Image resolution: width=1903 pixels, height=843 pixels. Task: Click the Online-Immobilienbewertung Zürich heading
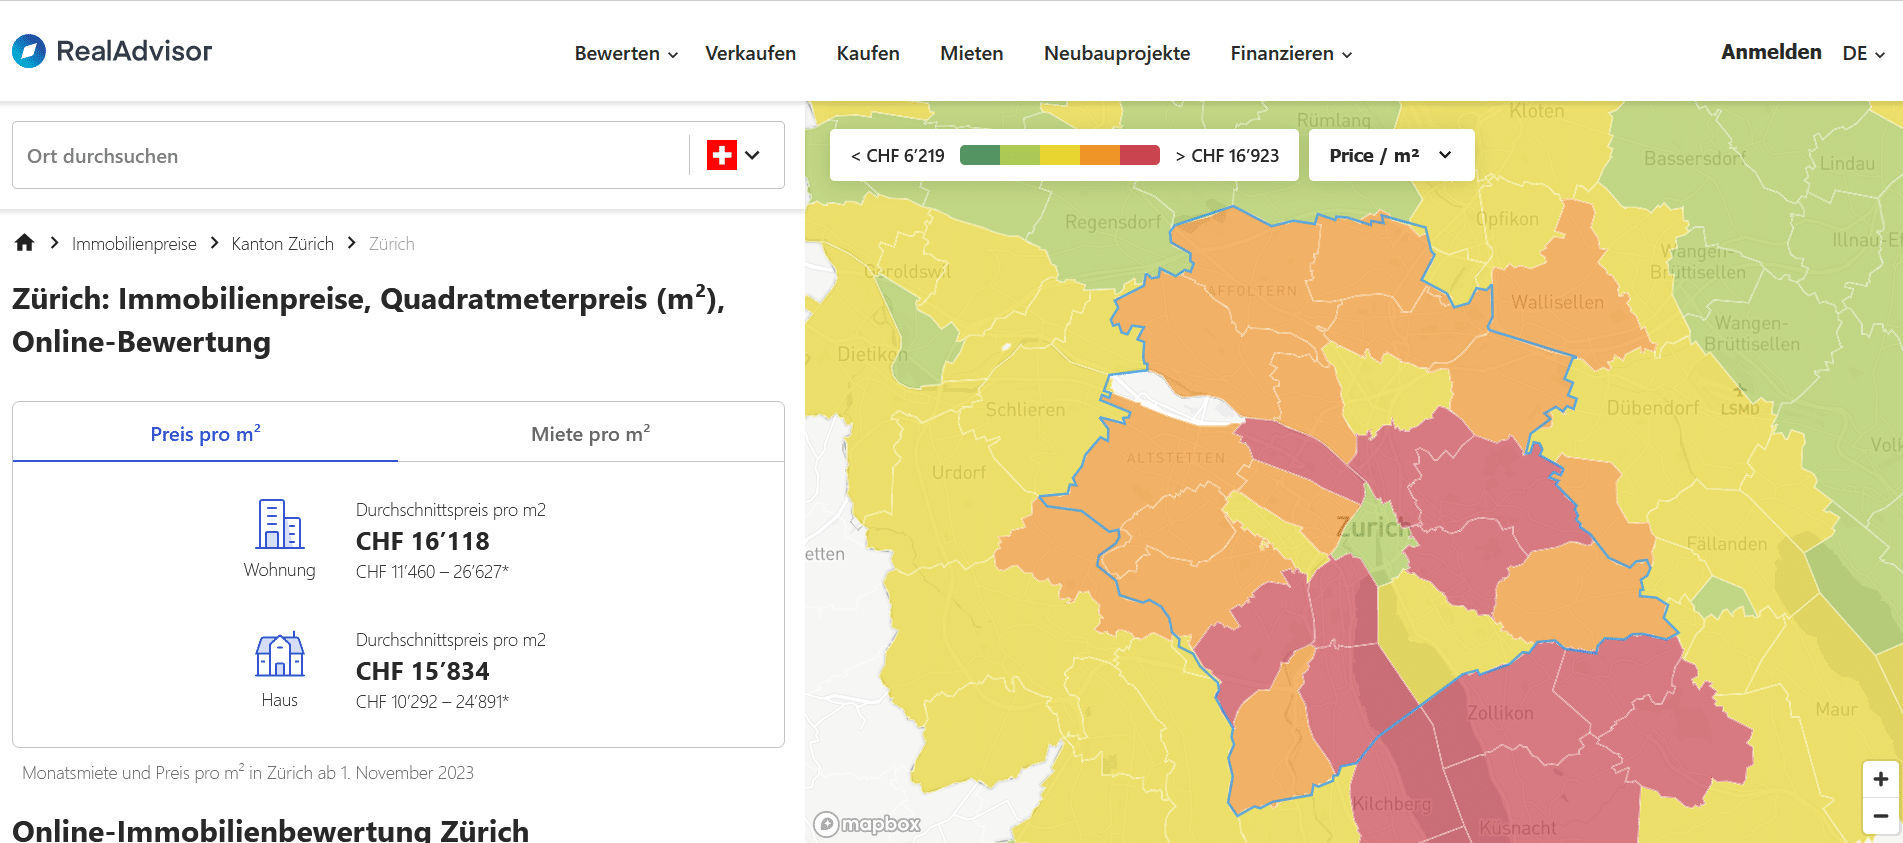pos(271,830)
